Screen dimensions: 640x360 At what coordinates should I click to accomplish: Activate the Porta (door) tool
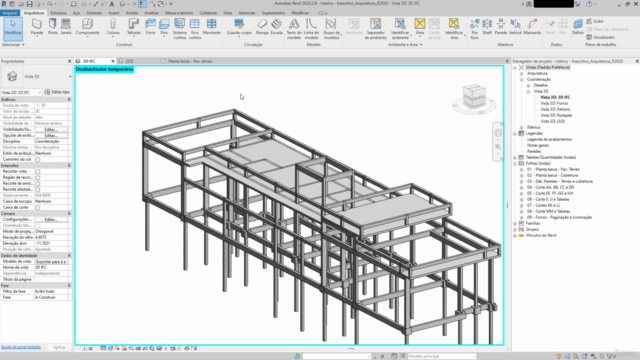click(x=53, y=27)
